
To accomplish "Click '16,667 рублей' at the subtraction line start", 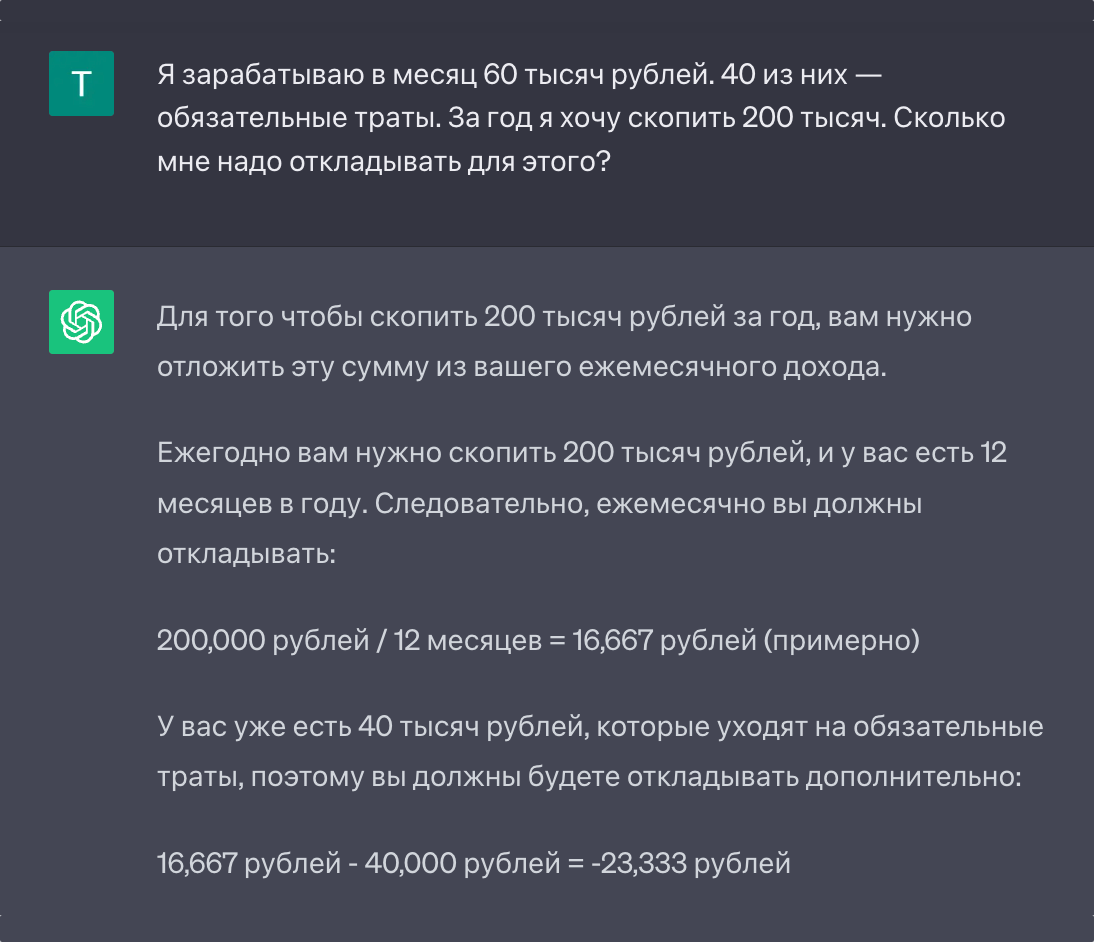I will (x=249, y=864).
